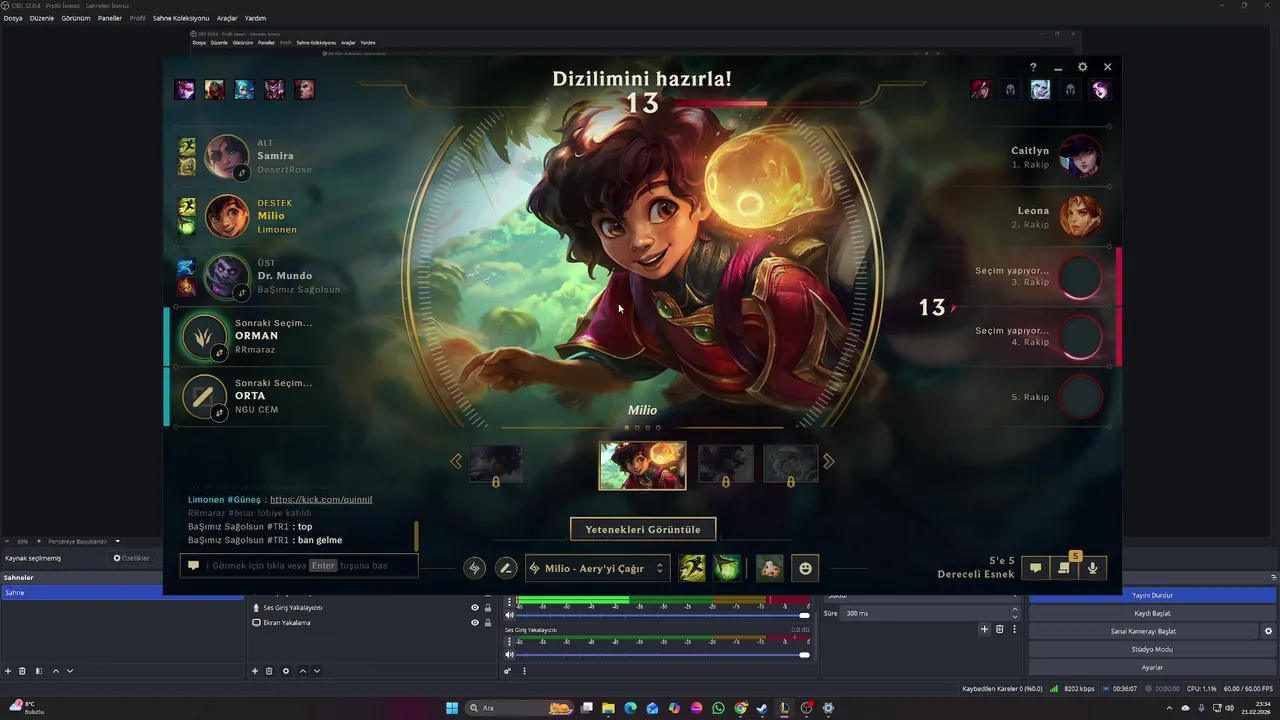This screenshot has width=1280, height=720.
Task: Open the Sahne Koleksiyonu menu
Action: [181, 18]
